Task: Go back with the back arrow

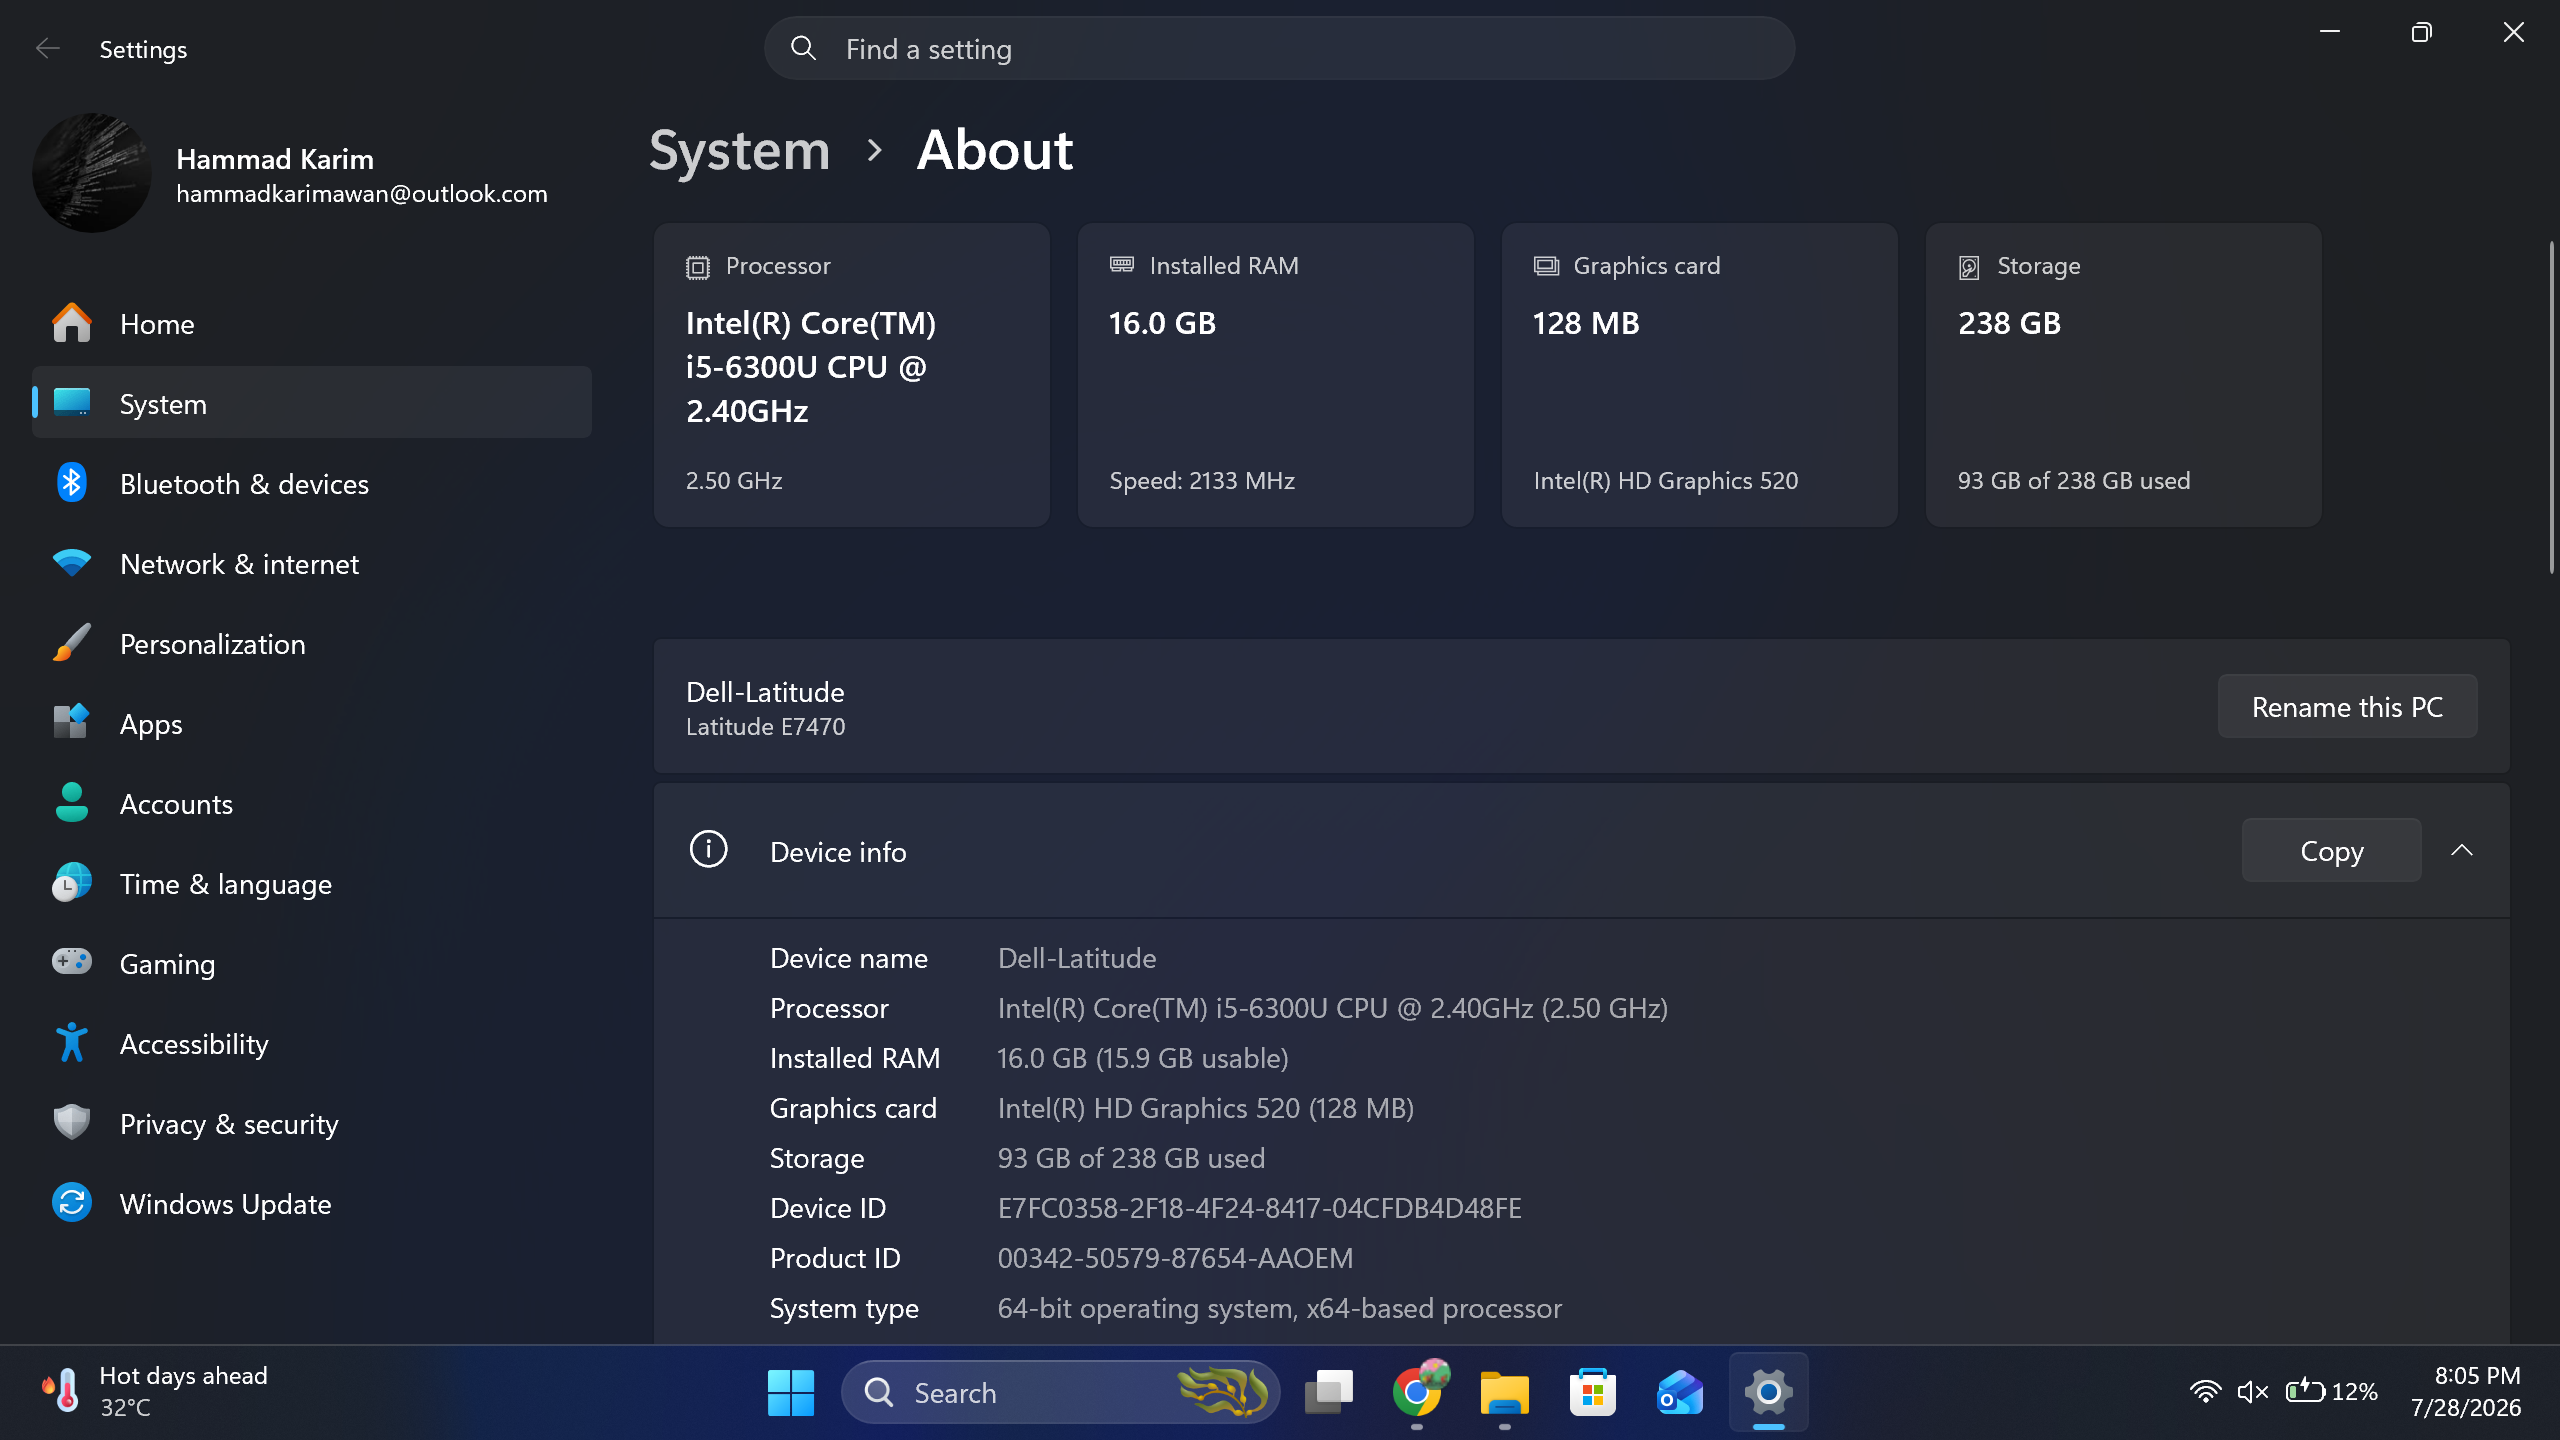Action: (x=48, y=48)
